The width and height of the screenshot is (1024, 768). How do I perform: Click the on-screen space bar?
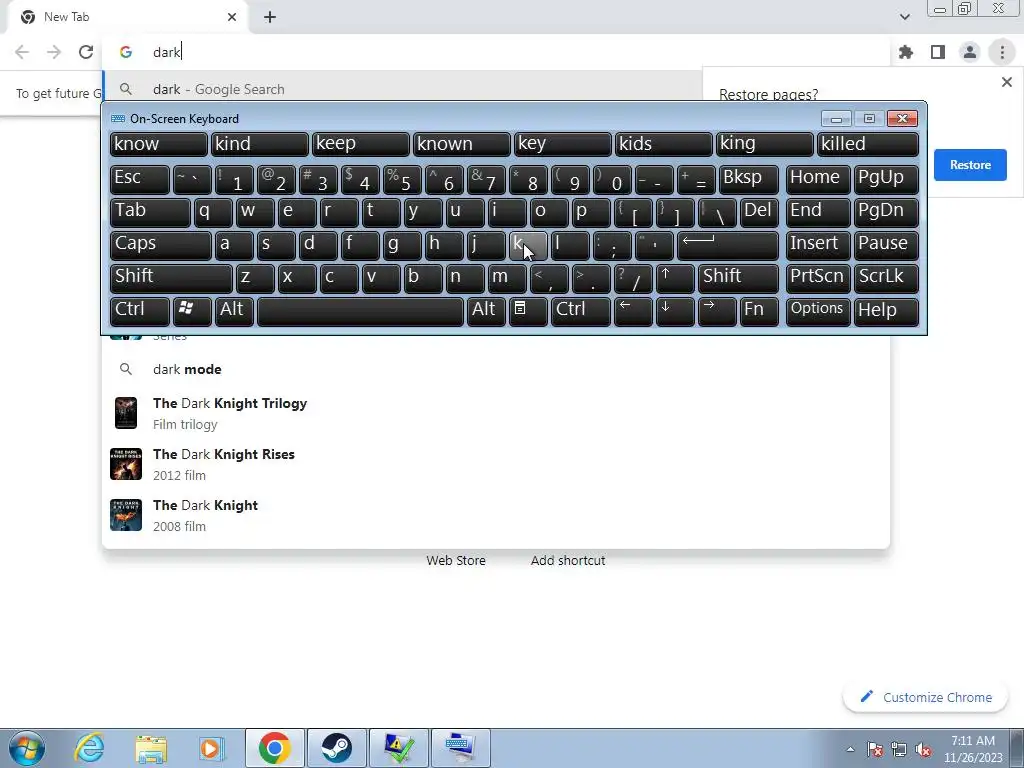[360, 312]
